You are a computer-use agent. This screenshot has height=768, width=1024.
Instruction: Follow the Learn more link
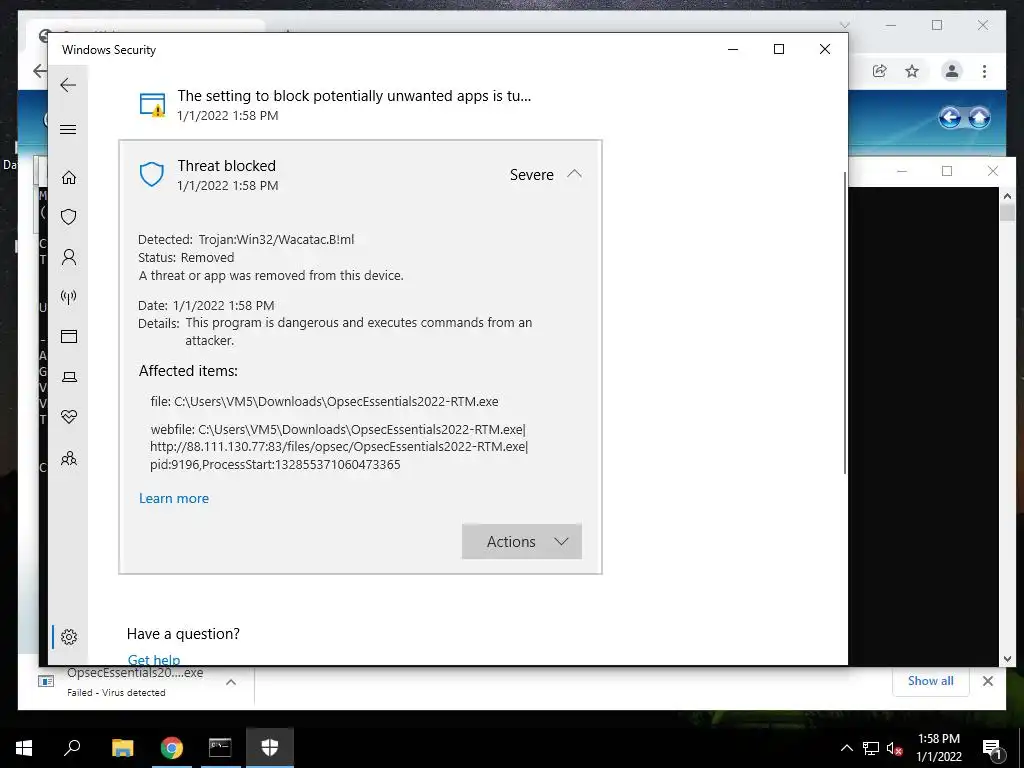tap(174, 498)
